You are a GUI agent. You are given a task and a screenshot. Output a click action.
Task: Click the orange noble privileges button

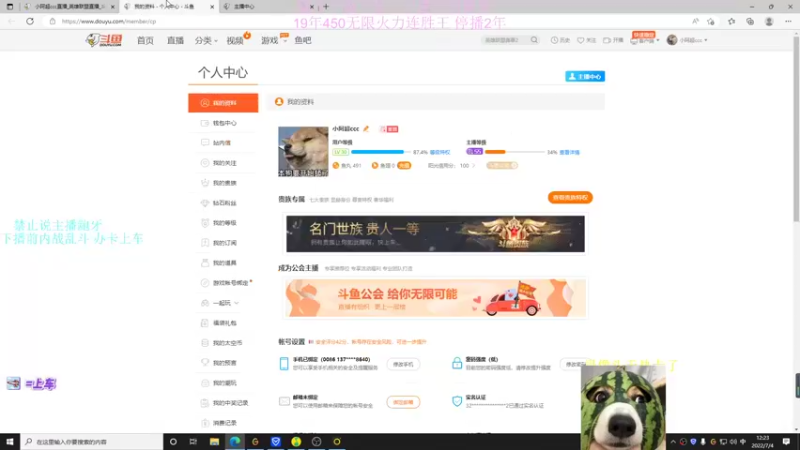pyautogui.click(x=570, y=197)
